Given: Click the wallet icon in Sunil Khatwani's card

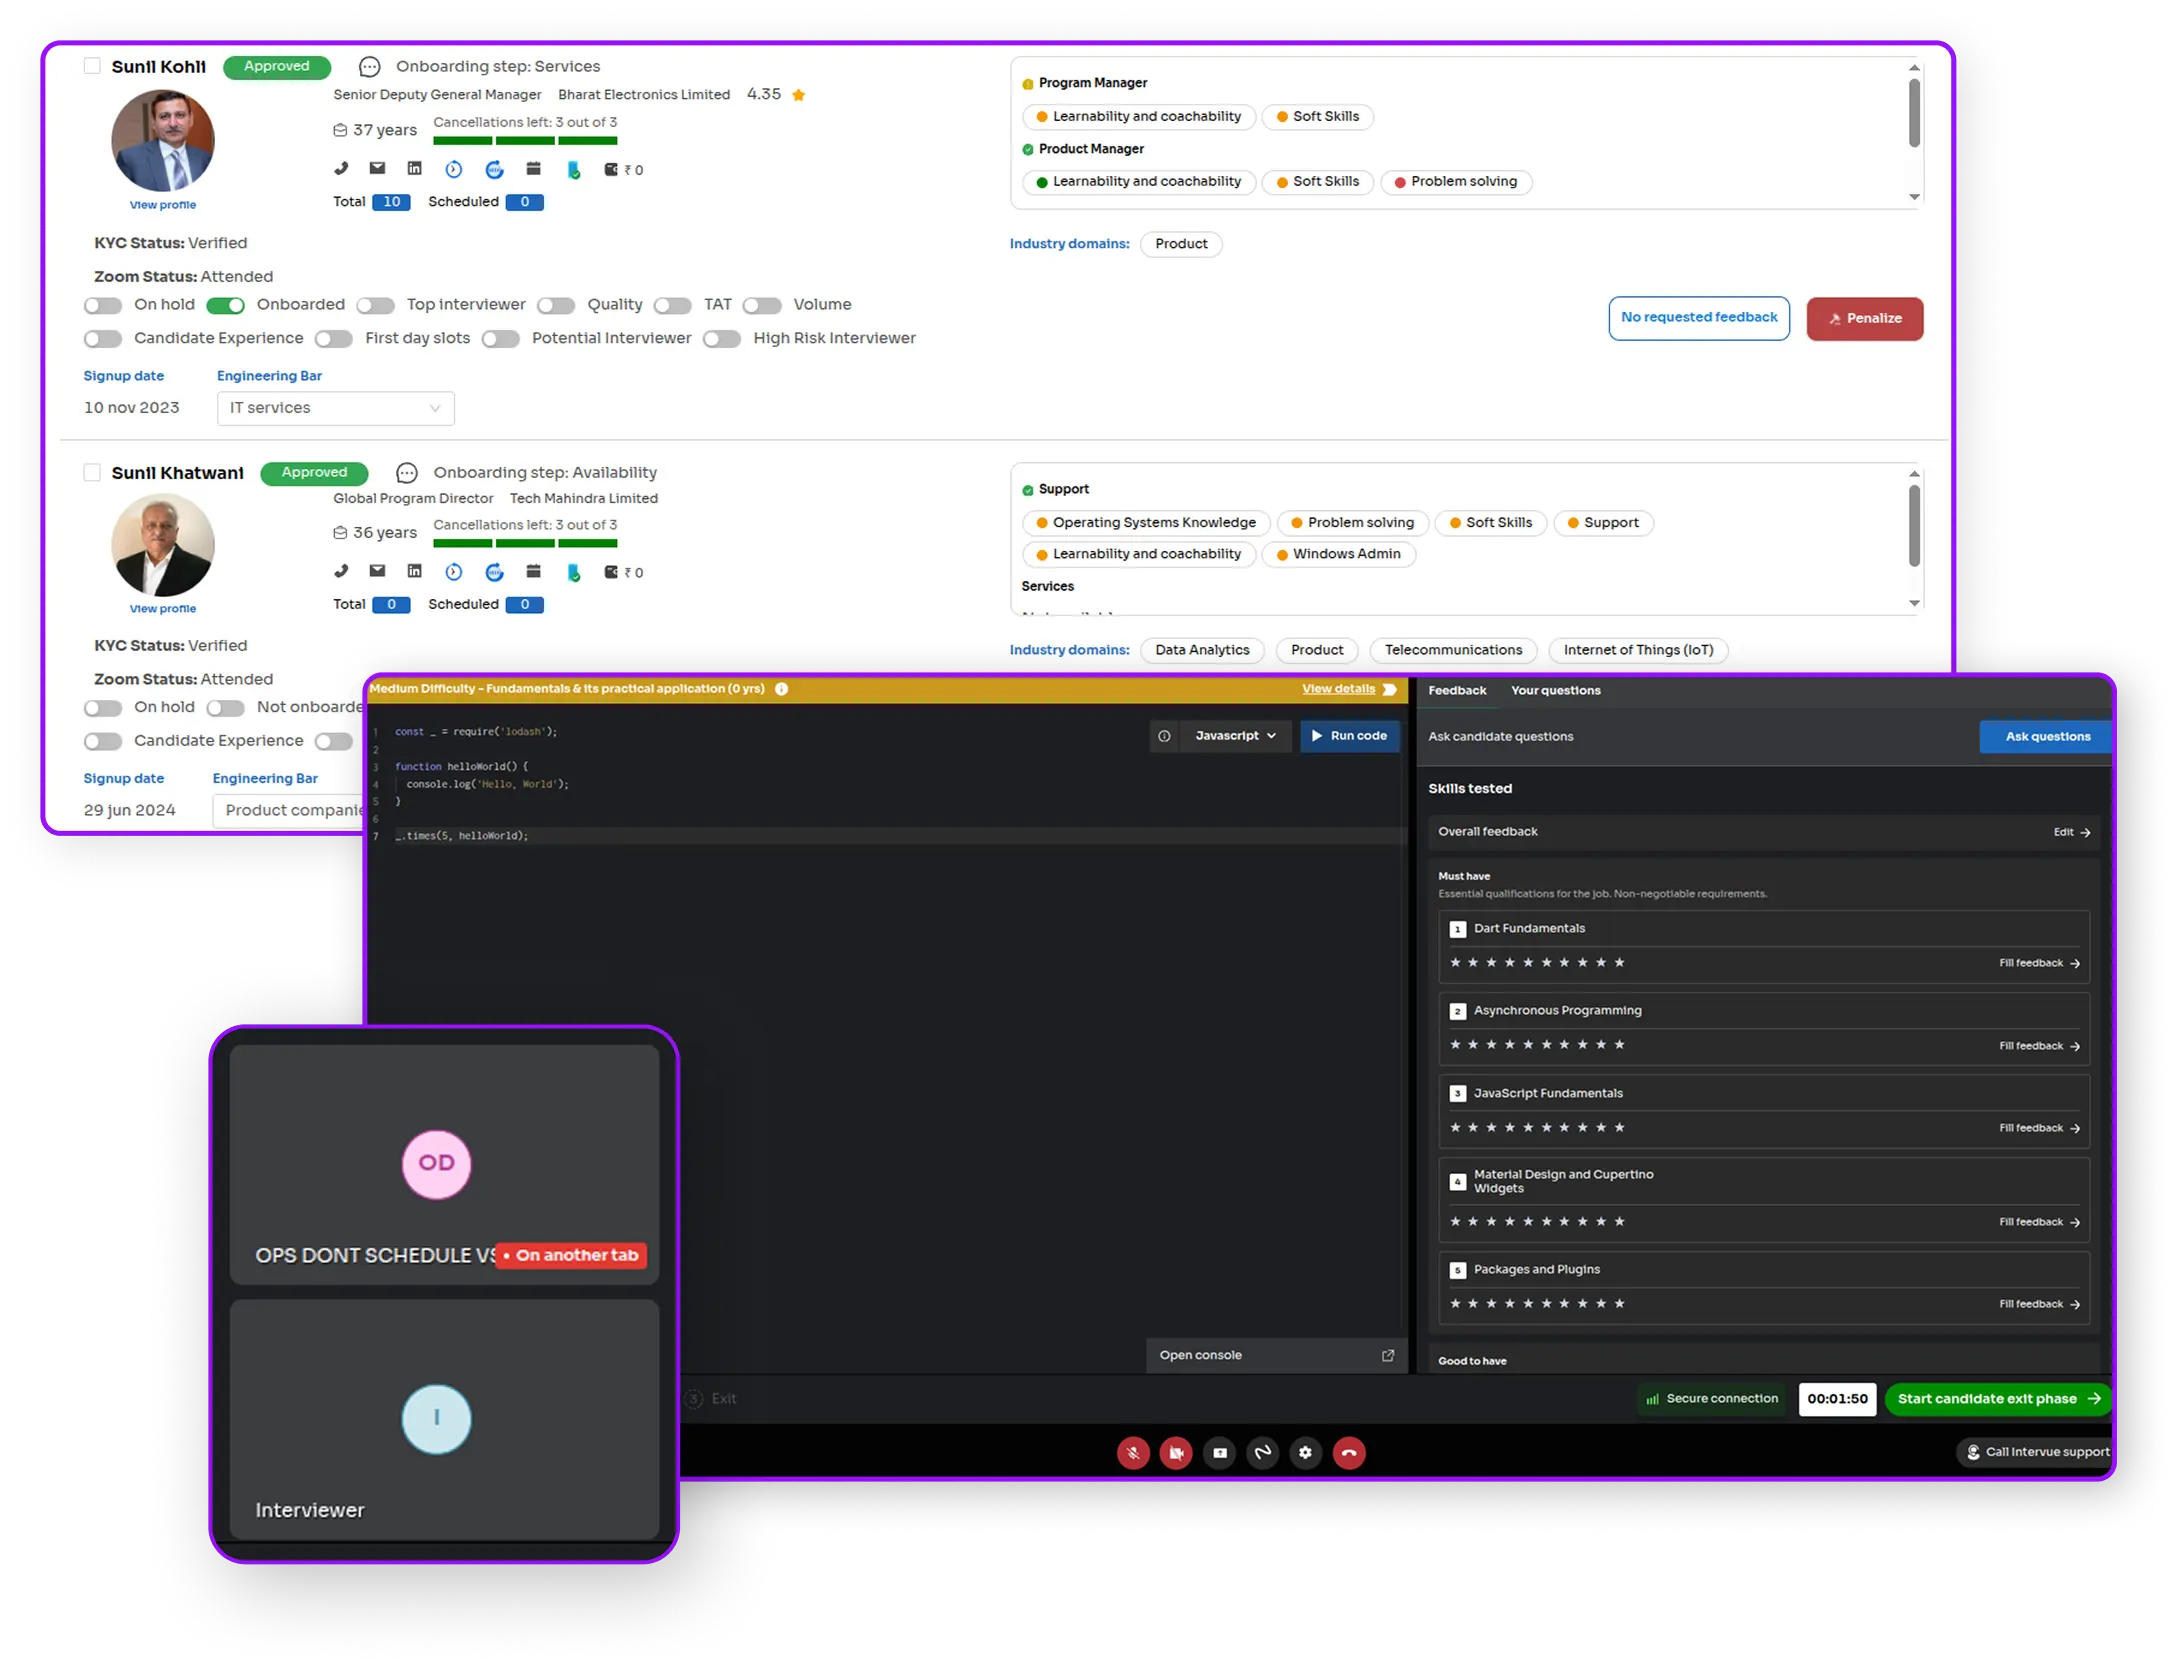Looking at the screenshot, I should click(x=610, y=573).
